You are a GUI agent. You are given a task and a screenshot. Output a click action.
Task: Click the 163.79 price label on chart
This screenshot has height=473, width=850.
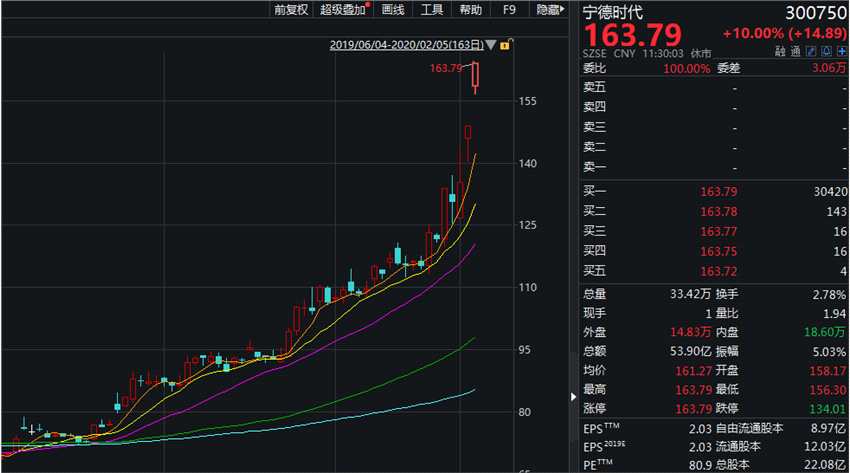[x=446, y=68]
